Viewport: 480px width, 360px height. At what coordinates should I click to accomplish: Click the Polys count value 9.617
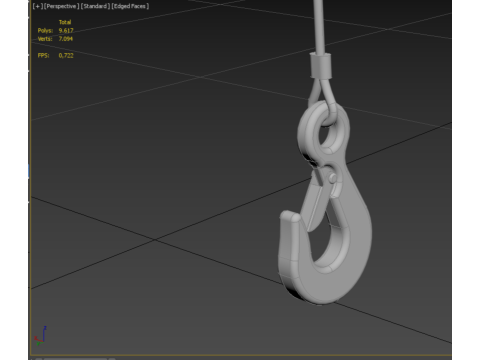click(66, 30)
